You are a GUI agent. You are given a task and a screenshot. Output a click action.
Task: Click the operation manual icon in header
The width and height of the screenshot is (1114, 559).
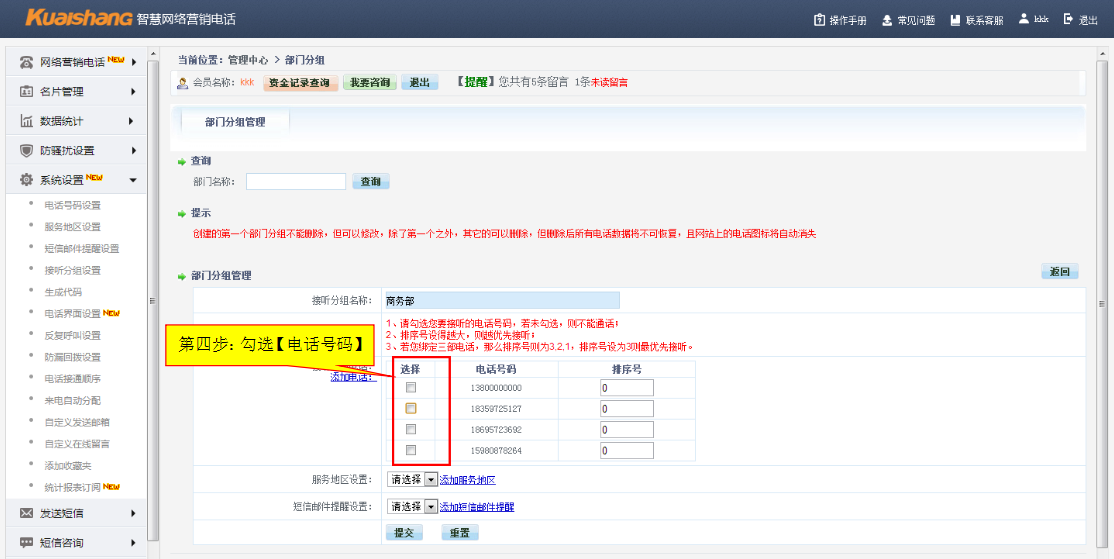pyautogui.click(x=820, y=20)
